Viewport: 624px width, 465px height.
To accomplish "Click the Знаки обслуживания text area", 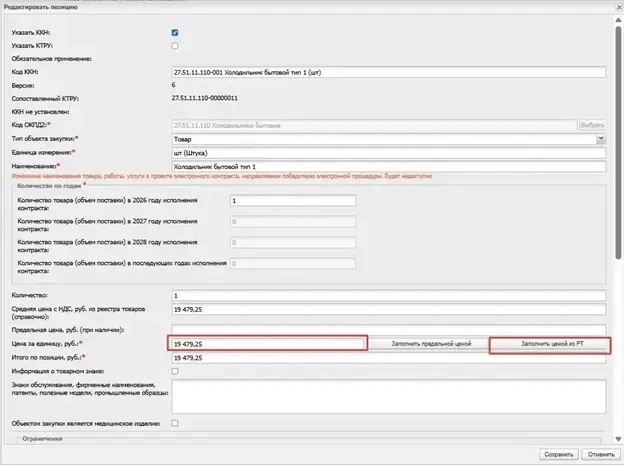I will 389,397.
